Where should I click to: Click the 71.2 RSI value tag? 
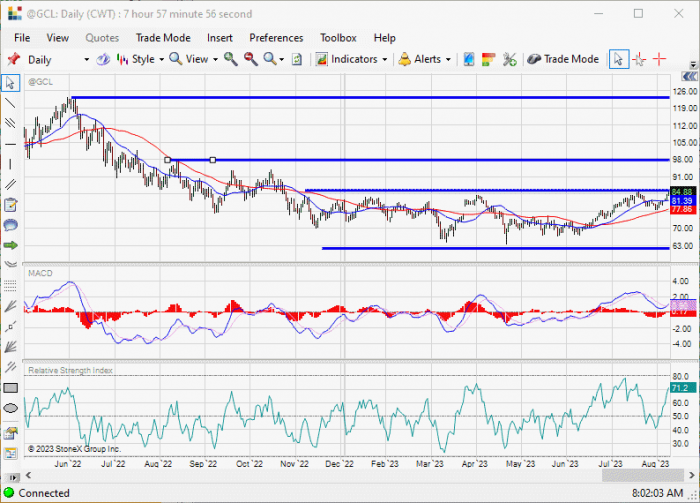click(682, 388)
